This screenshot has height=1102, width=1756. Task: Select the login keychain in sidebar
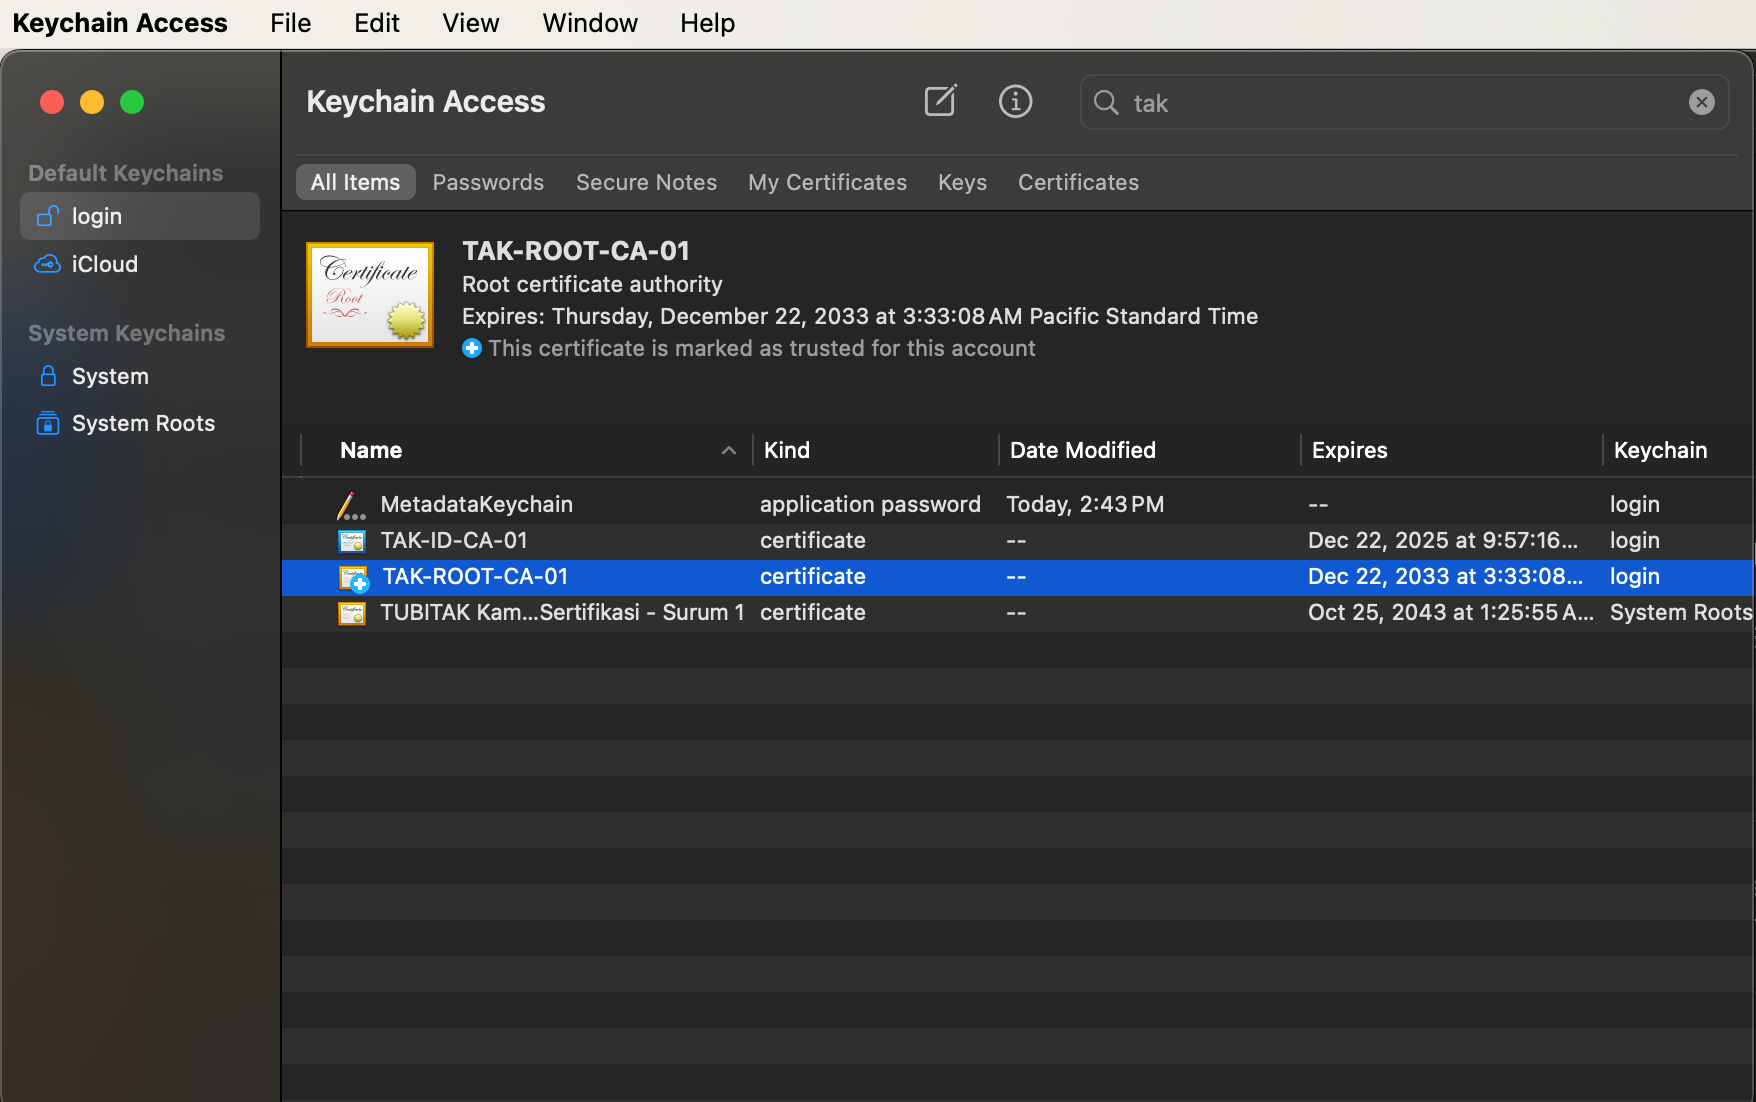point(140,216)
